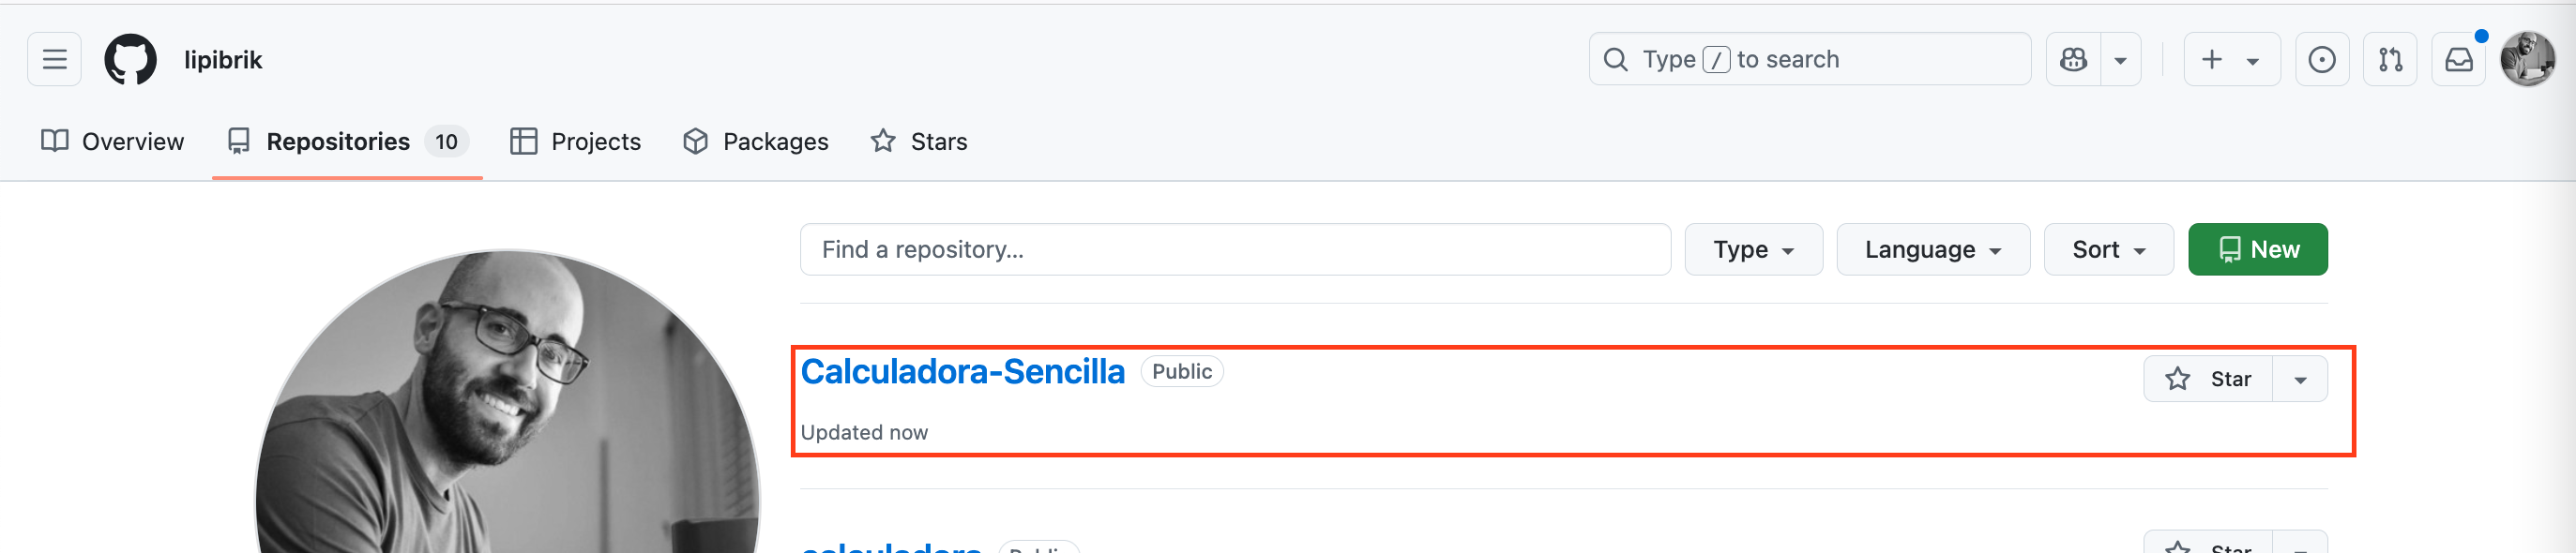View your issues

tap(2322, 59)
